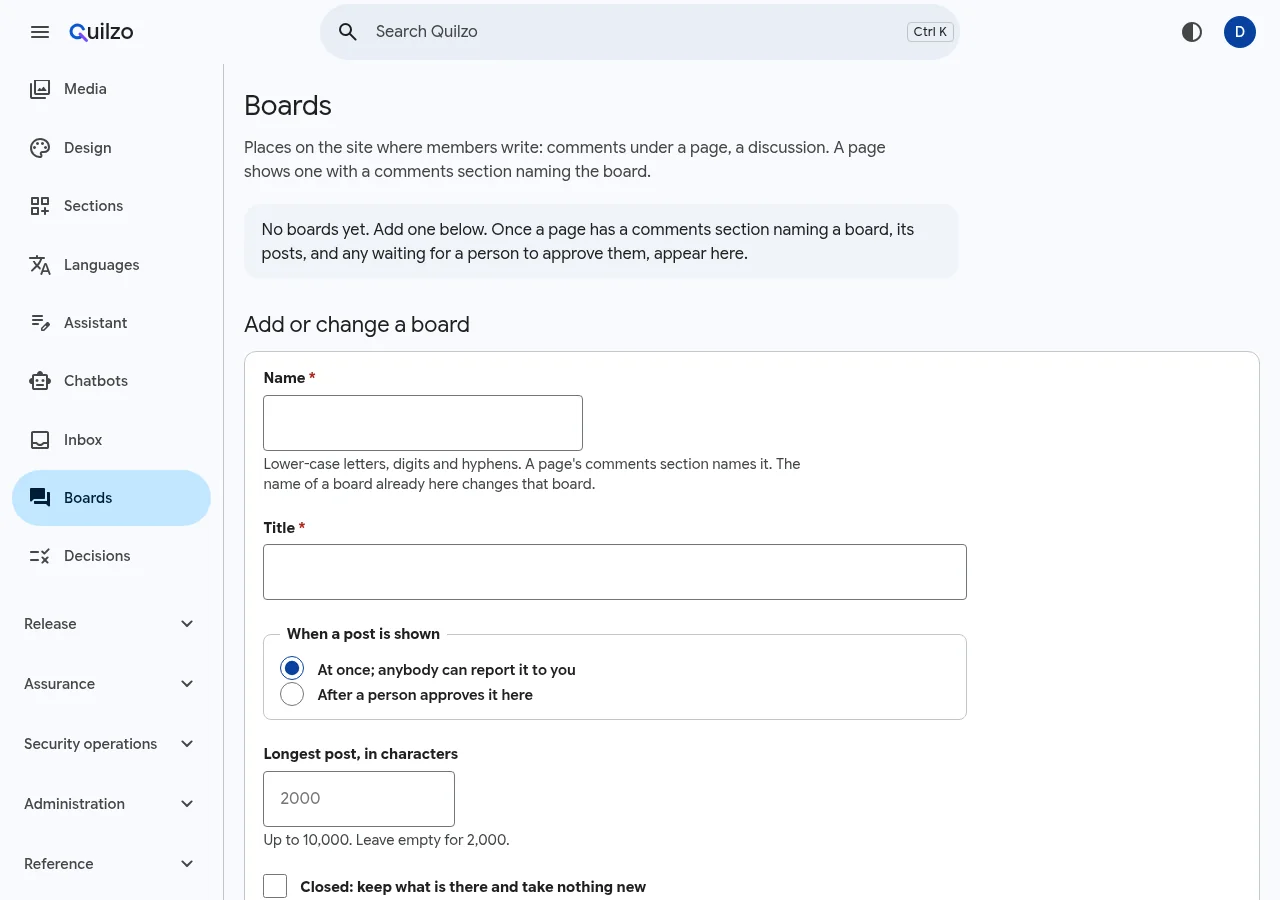Open the user avatar D menu
The width and height of the screenshot is (1280, 900).
click(x=1240, y=32)
